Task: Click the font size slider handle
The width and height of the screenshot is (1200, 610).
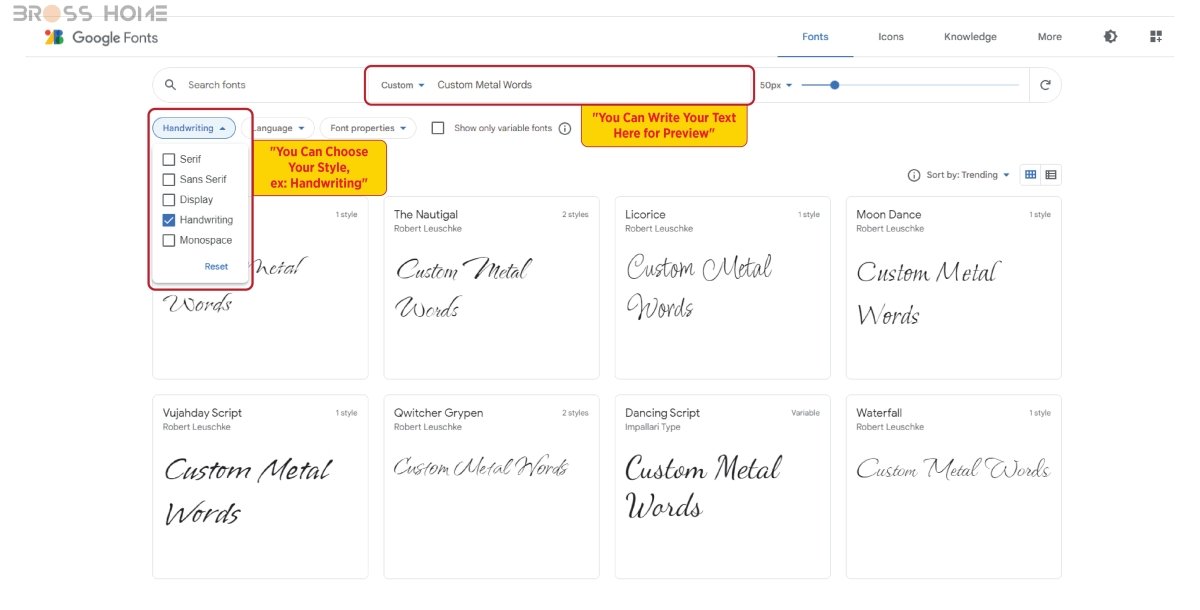Action: pyautogui.click(x=834, y=85)
